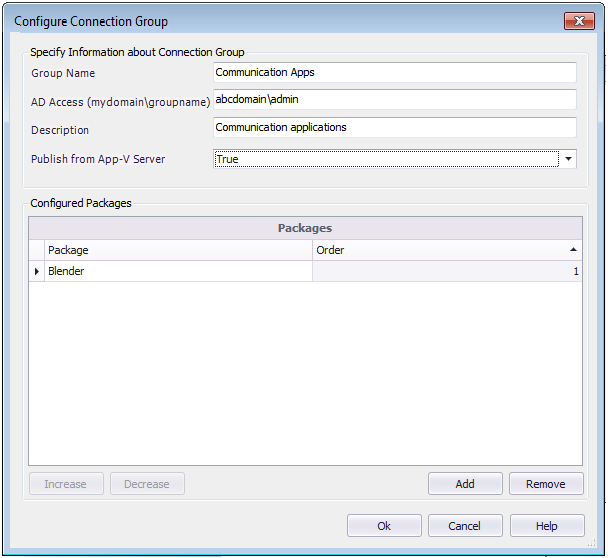Focus the AD Access input field

click(394, 100)
